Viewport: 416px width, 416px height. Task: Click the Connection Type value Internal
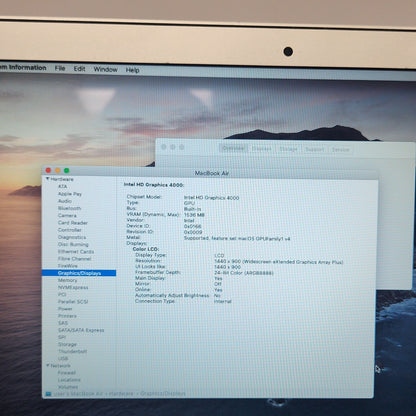pos(223,301)
